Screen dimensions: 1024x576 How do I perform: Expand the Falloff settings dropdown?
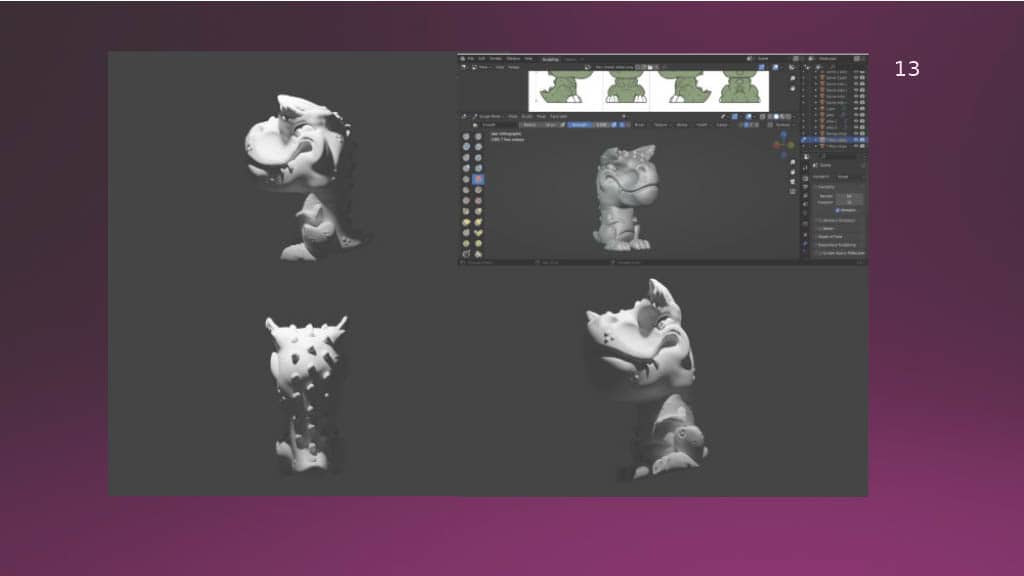(702, 125)
